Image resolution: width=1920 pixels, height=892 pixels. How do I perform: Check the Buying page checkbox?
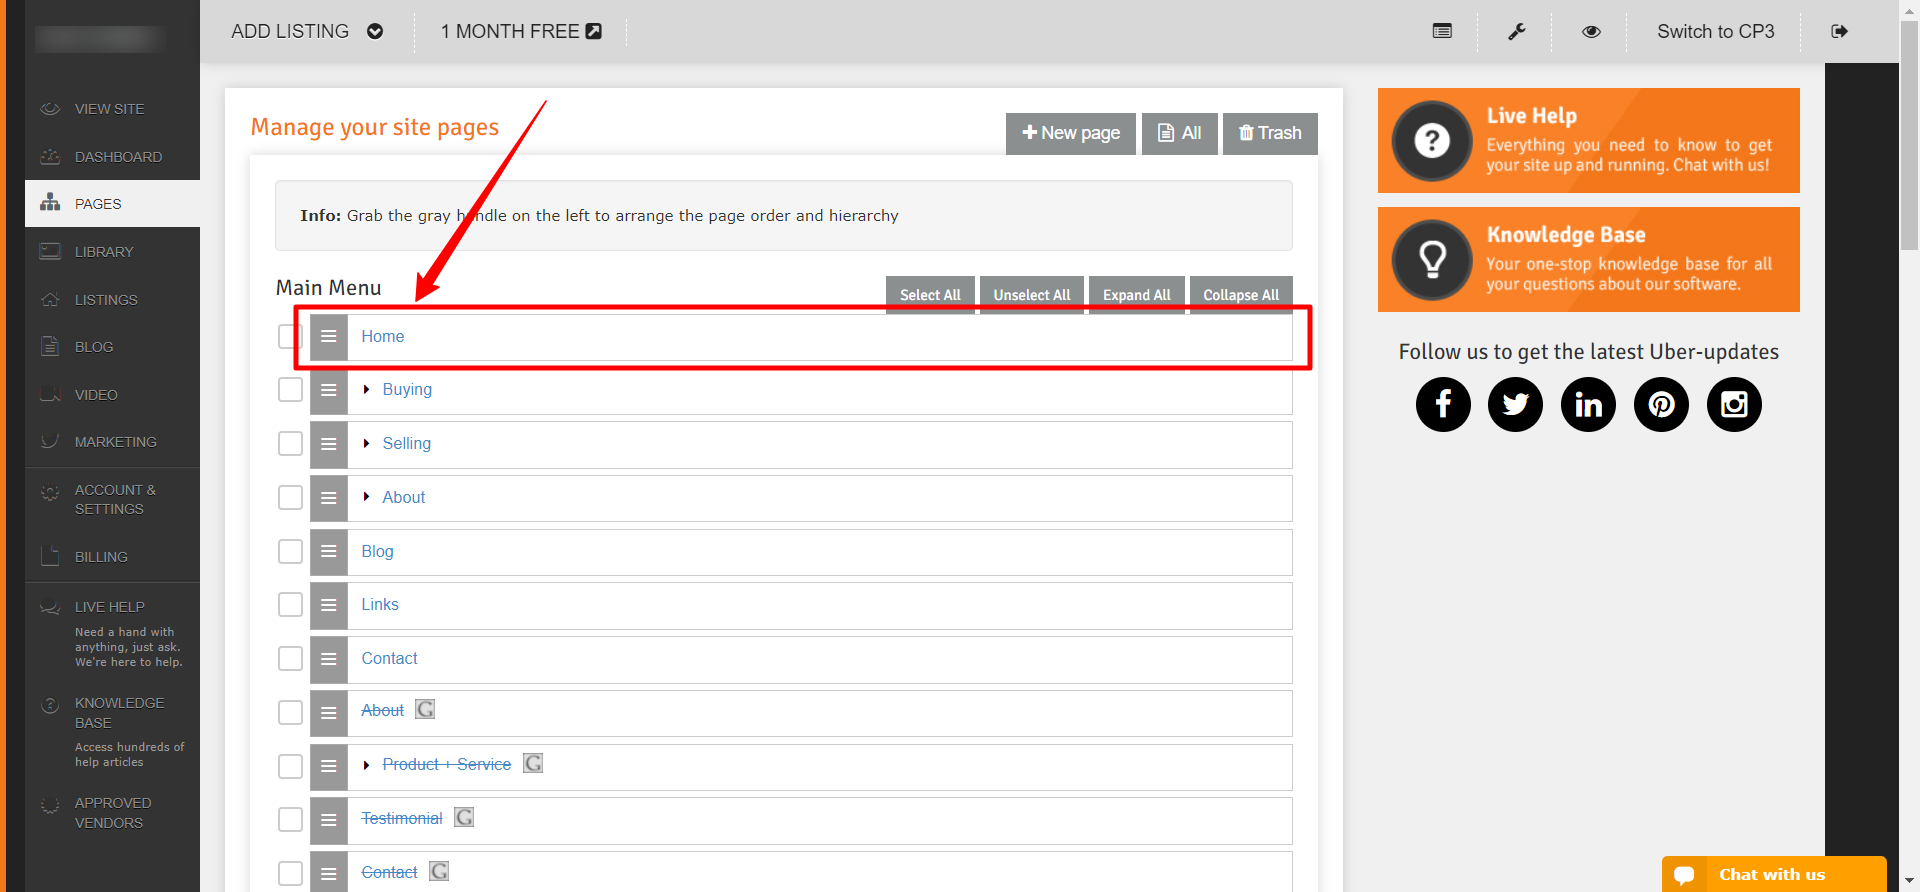[290, 389]
